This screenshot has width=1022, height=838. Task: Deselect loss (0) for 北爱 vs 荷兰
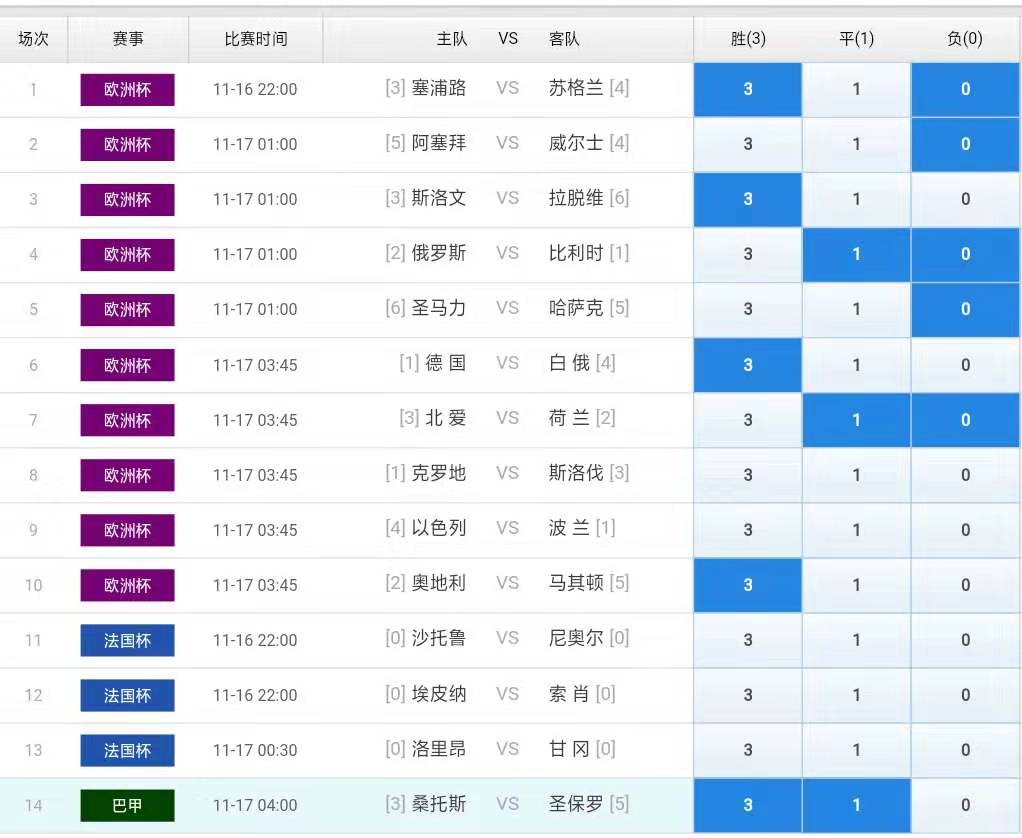tap(965, 420)
